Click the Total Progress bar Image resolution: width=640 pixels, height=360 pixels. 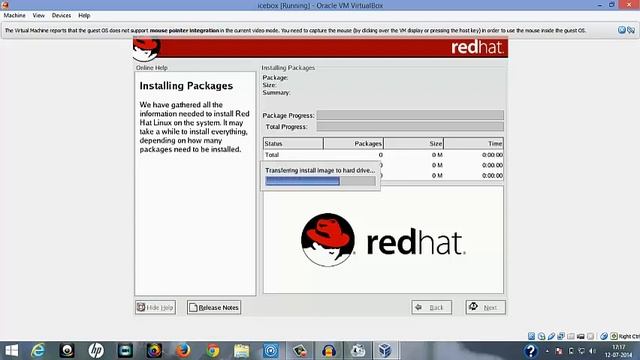410,127
